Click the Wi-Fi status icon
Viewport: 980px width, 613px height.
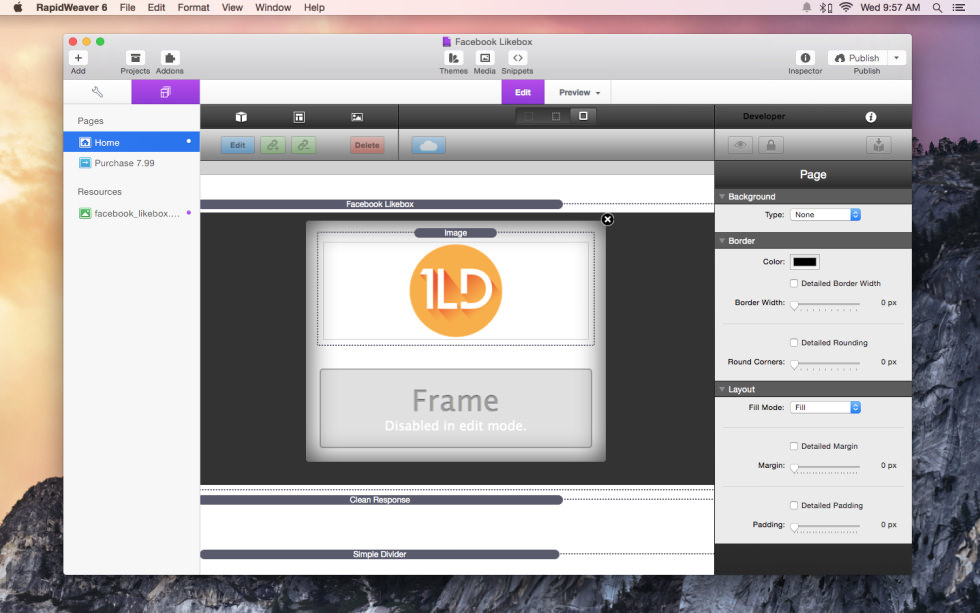pos(846,7)
